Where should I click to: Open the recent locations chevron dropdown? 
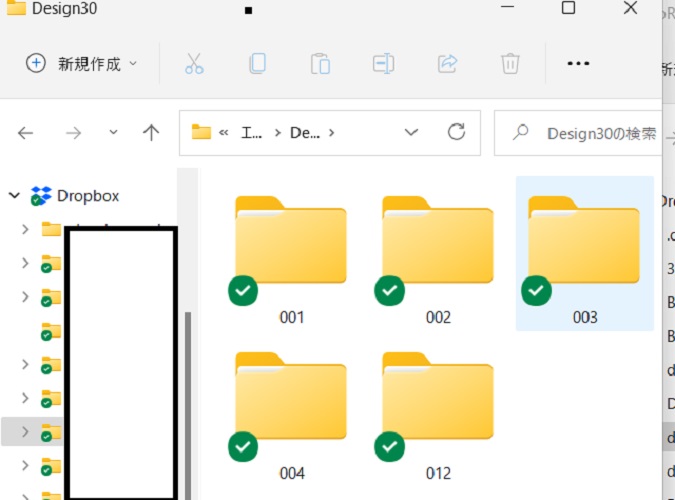[x=113, y=132]
